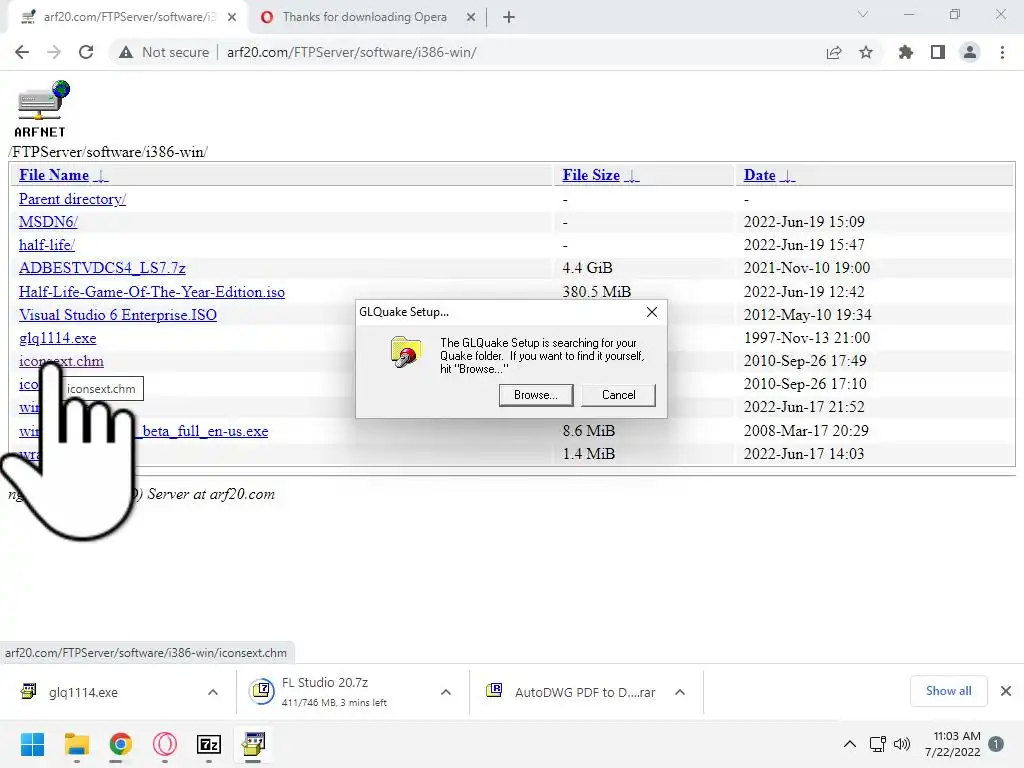Bookmark this page with the star icon

tap(866, 52)
